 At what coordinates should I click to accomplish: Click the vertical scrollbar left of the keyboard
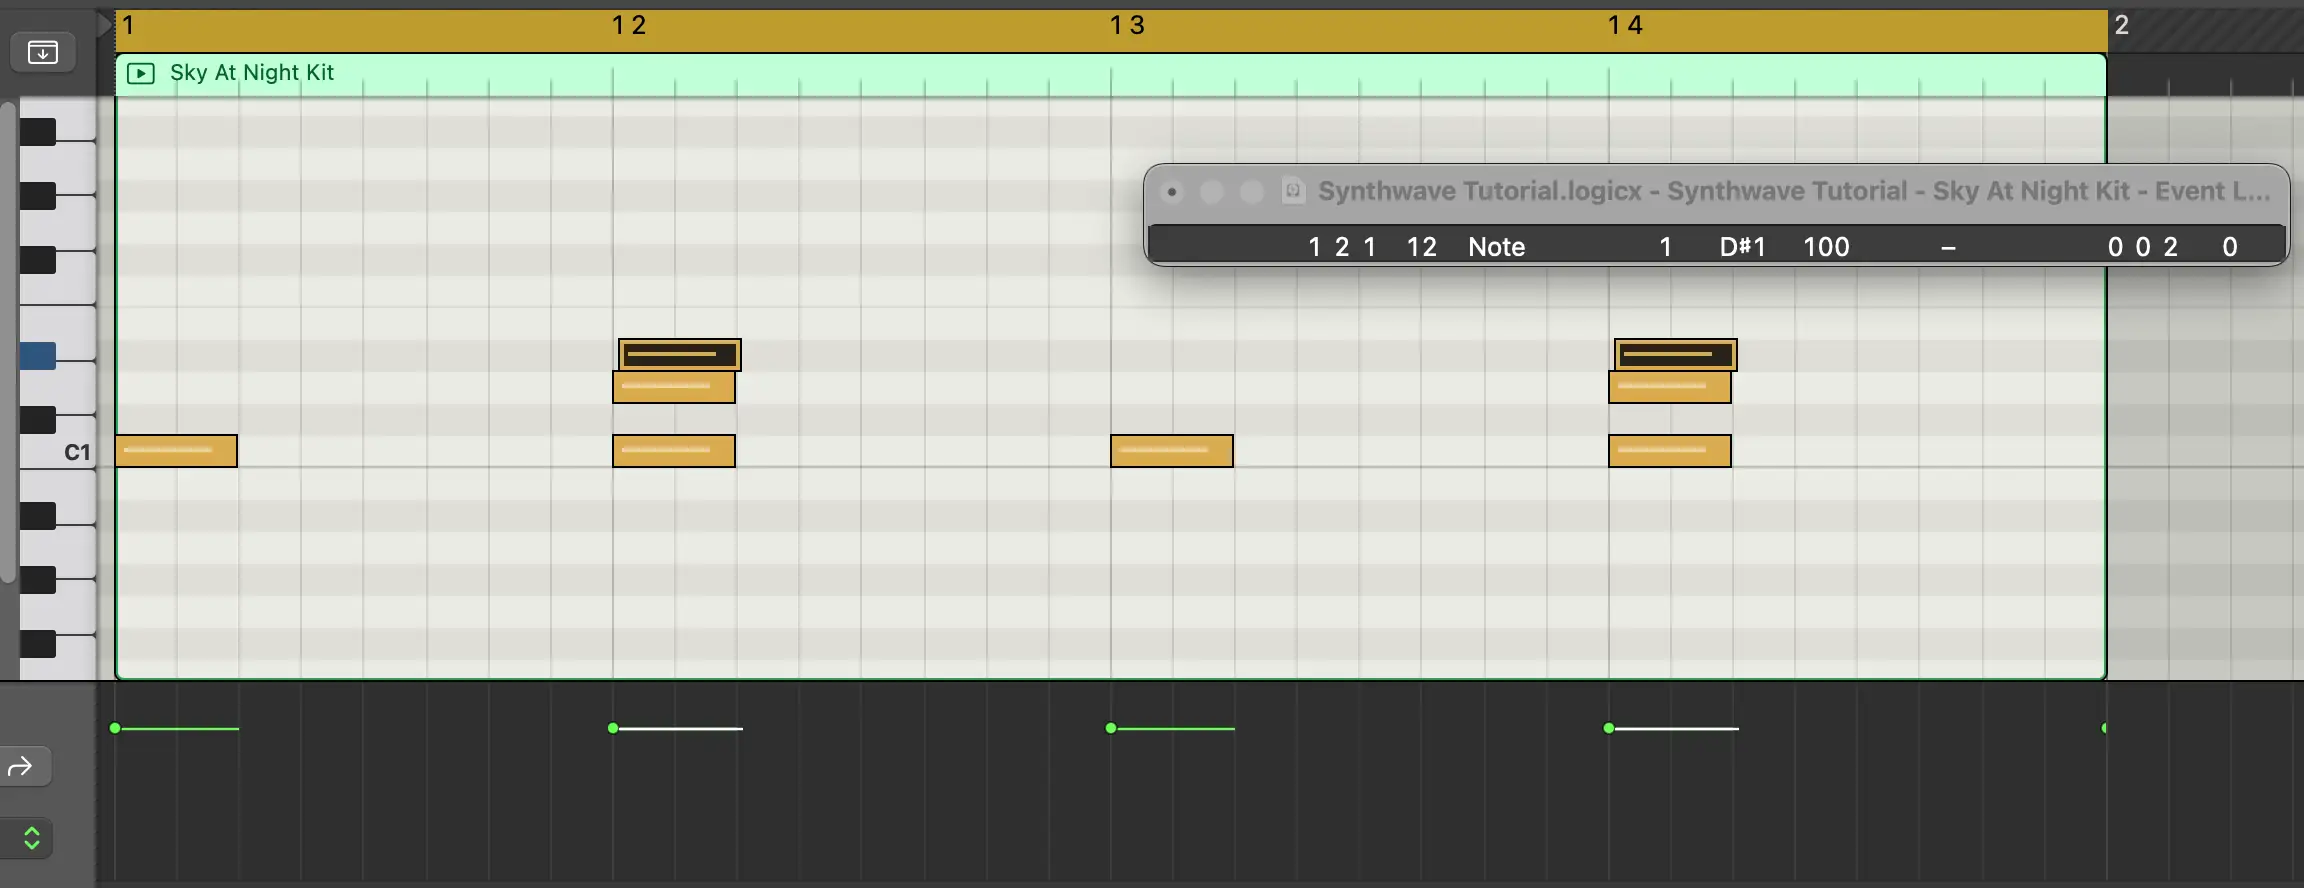point(8,340)
